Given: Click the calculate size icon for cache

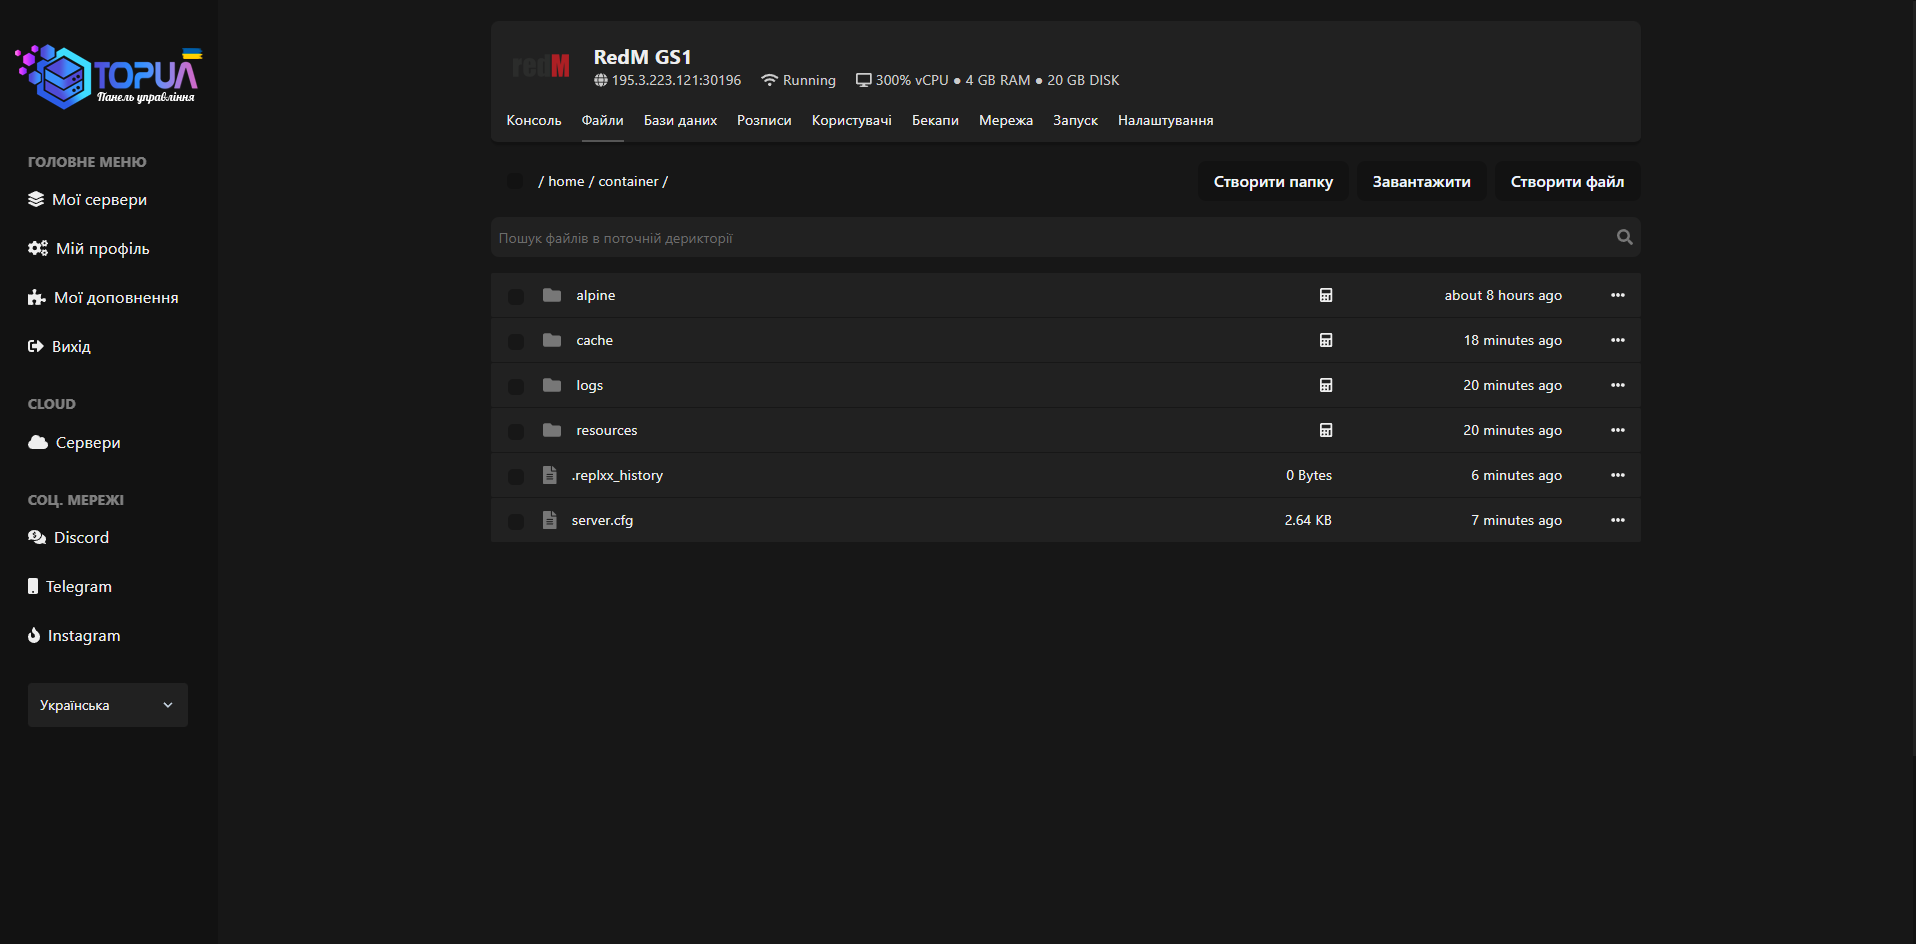Looking at the screenshot, I should (1326, 340).
